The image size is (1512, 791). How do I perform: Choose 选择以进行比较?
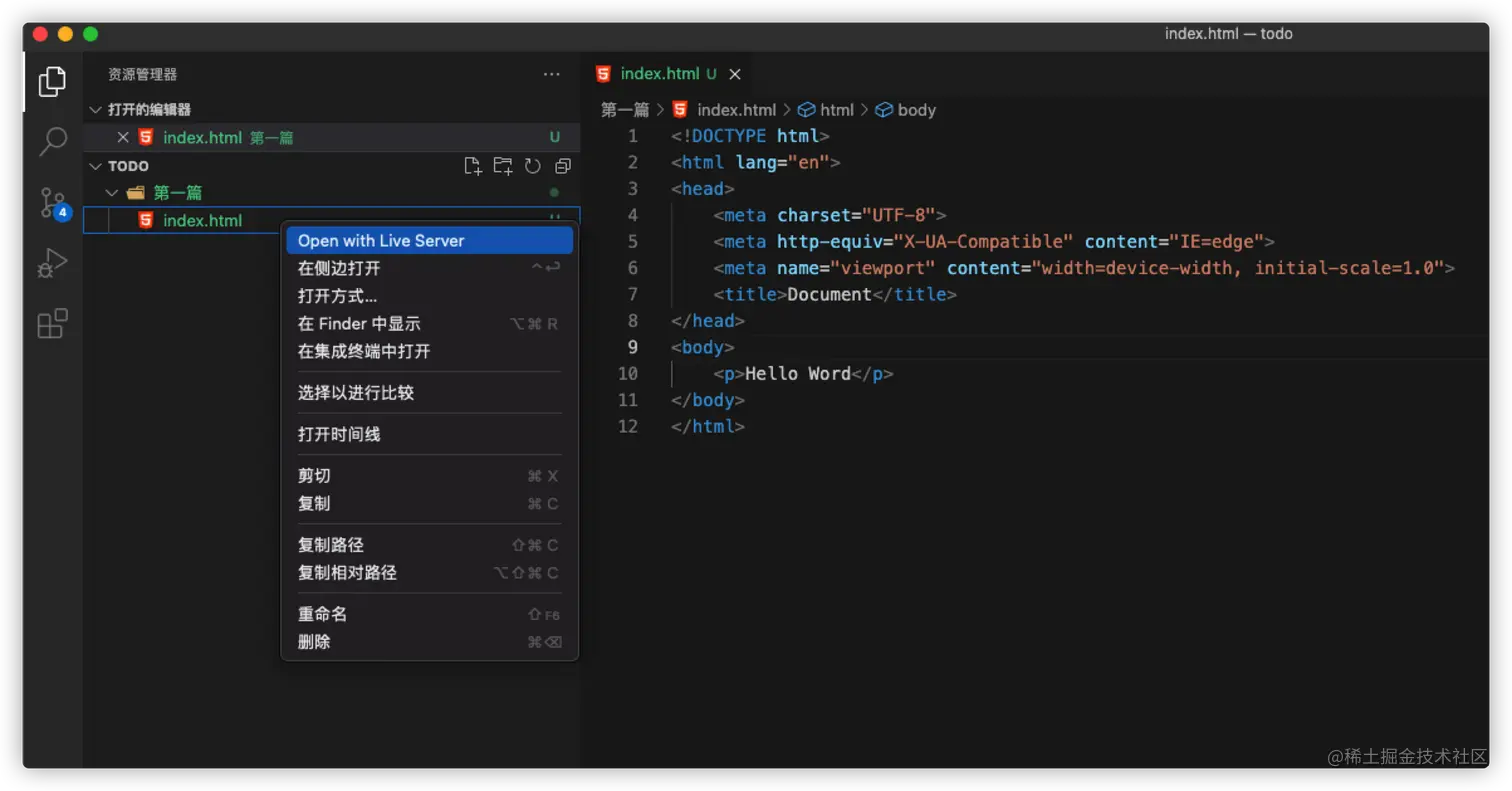click(430, 393)
